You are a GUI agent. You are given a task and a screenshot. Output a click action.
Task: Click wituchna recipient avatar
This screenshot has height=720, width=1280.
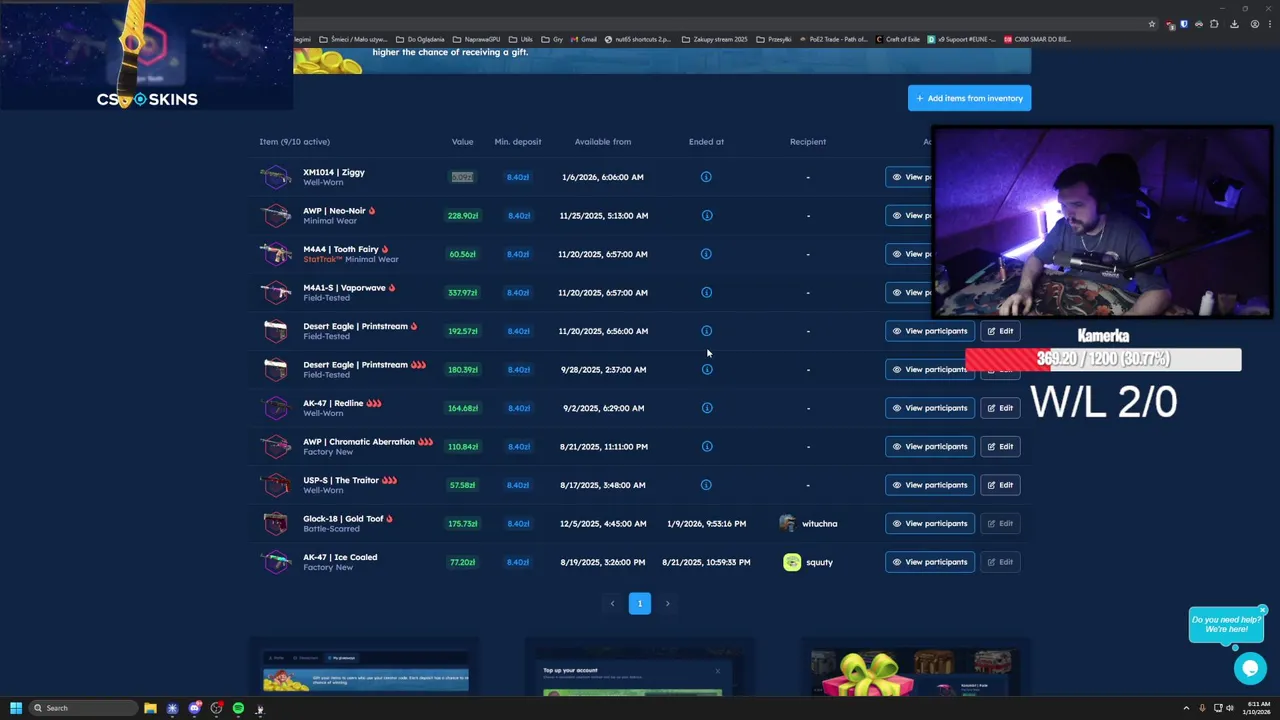click(x=788, y=523)
